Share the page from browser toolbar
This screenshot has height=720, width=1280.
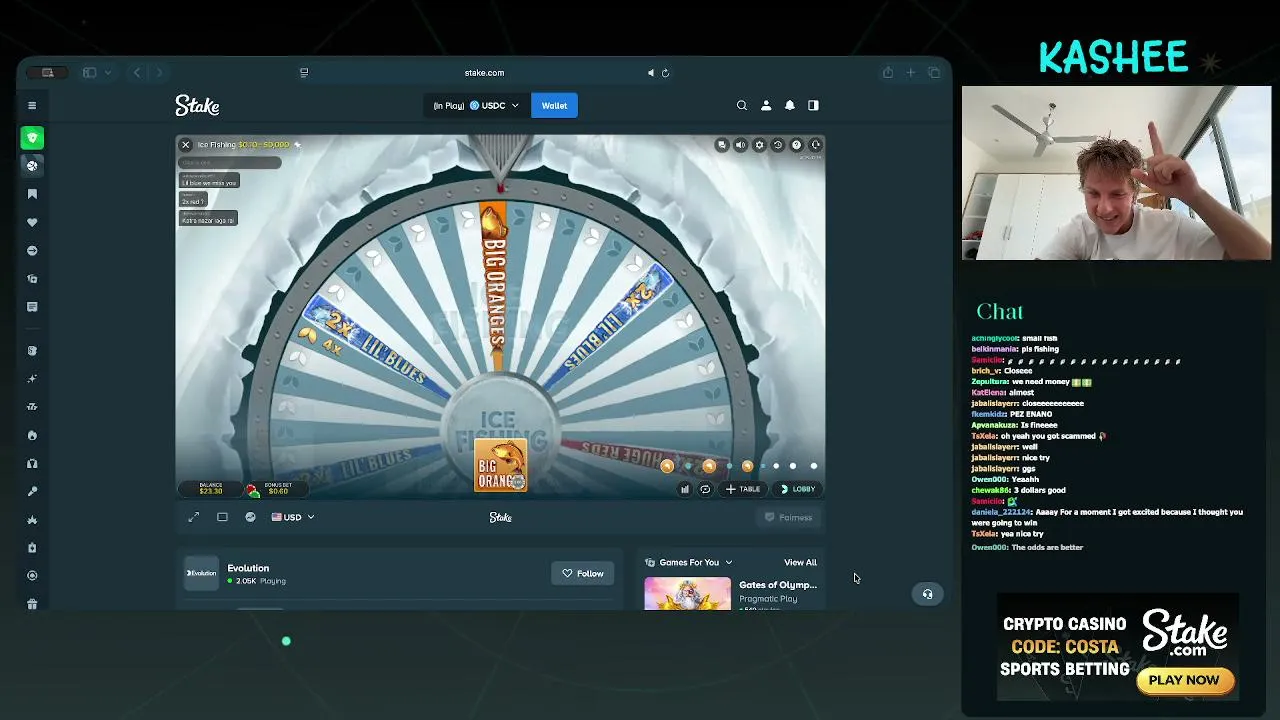(x=887, y=73)
